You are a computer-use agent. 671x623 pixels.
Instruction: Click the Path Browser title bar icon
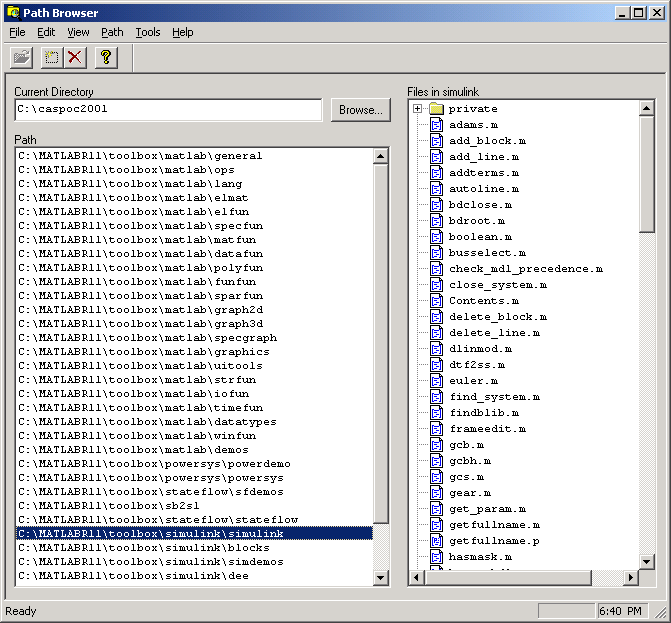pos(13,12)
